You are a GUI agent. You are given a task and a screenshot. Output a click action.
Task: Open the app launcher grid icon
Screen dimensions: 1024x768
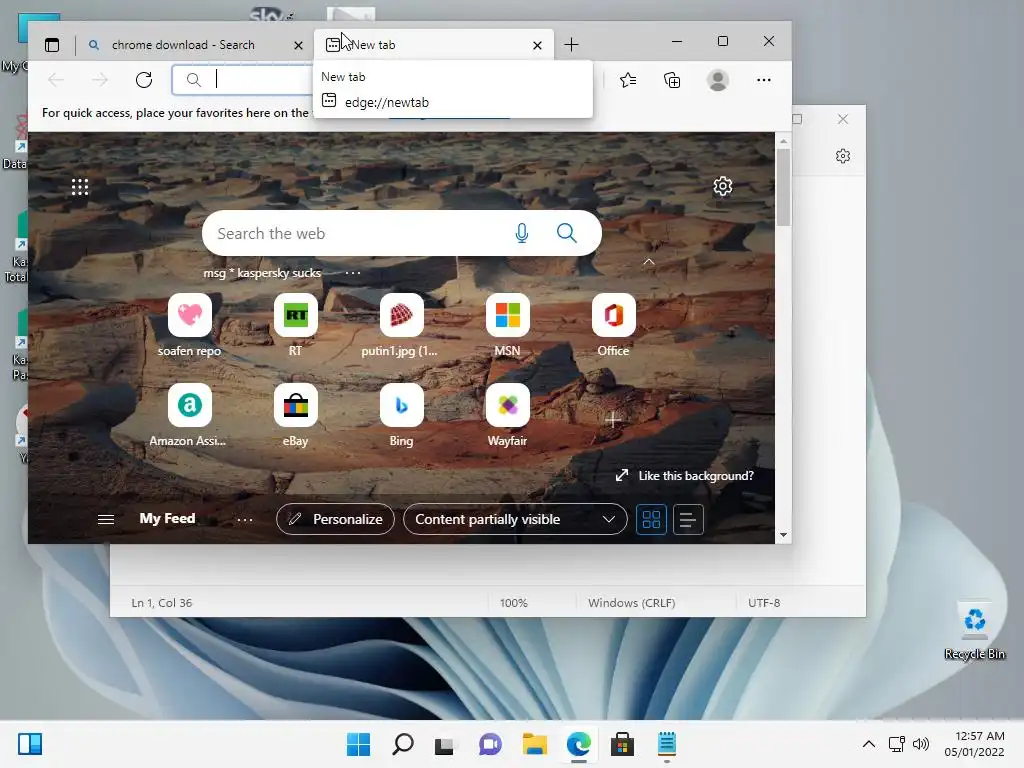80,187
